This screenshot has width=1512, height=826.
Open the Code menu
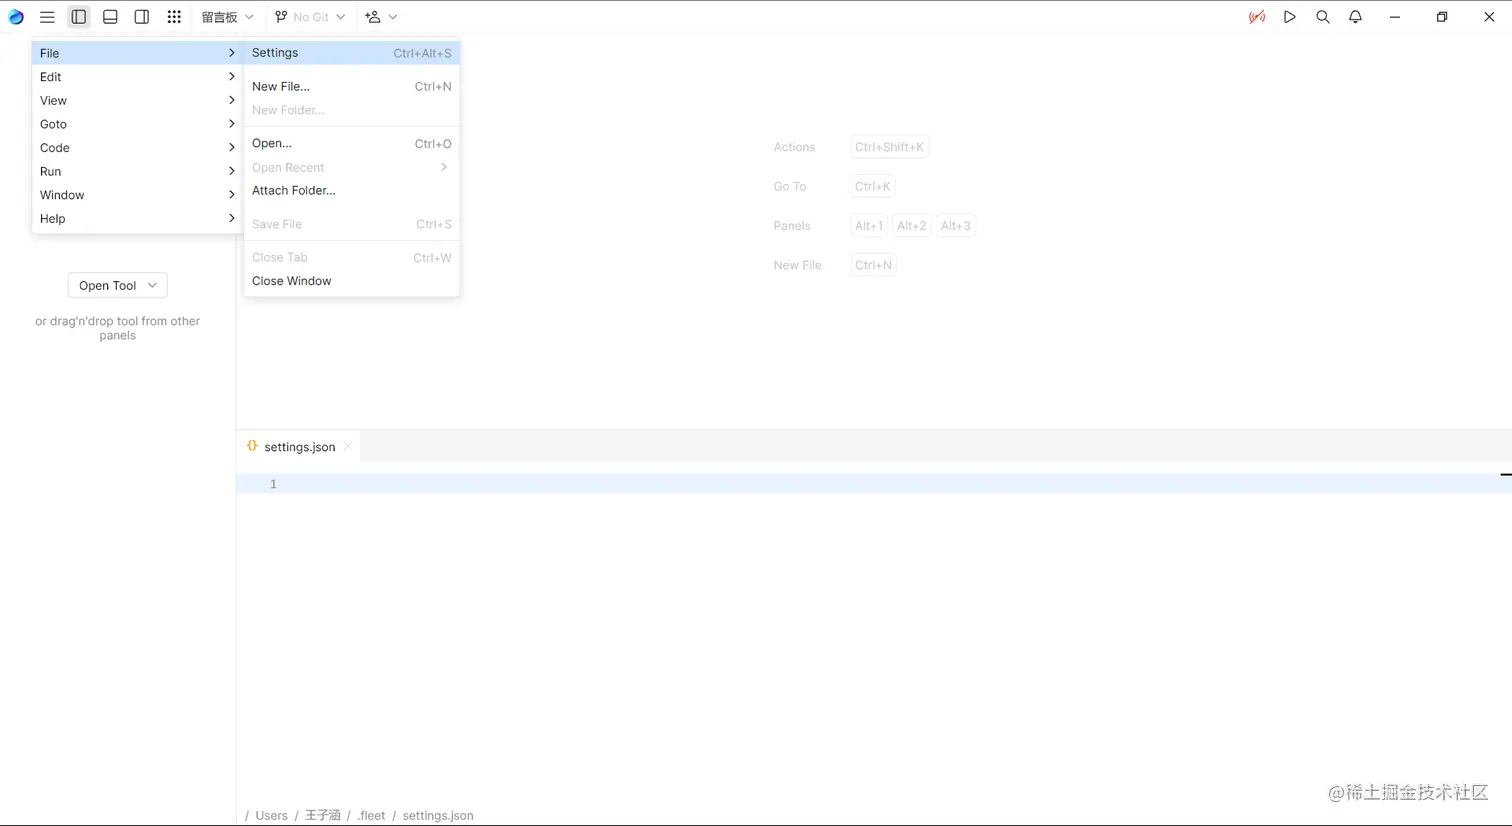[x=138, y=148]
